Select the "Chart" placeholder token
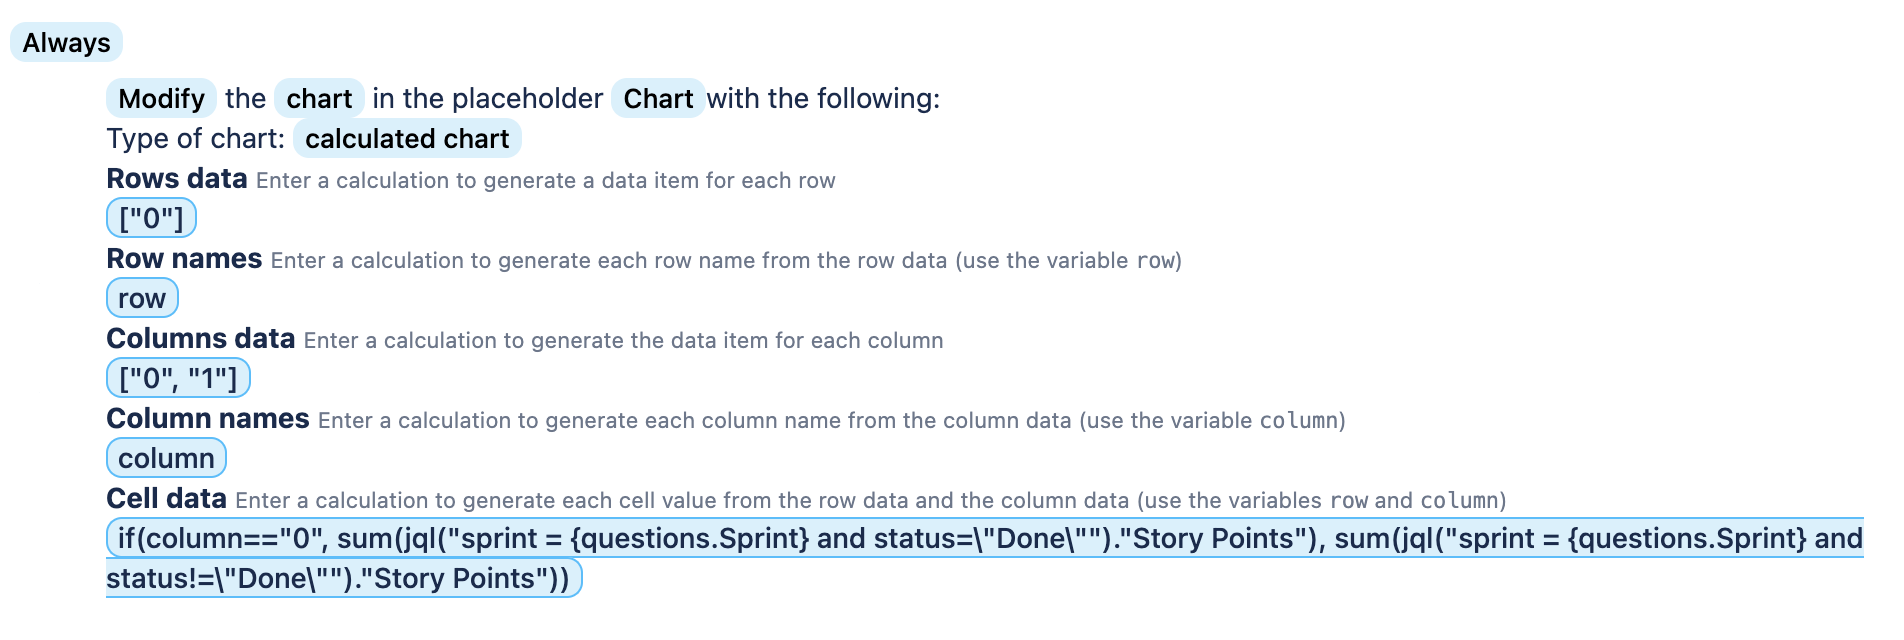The height and width of the screenshot is (640, 1904). (x=657, y=98)
